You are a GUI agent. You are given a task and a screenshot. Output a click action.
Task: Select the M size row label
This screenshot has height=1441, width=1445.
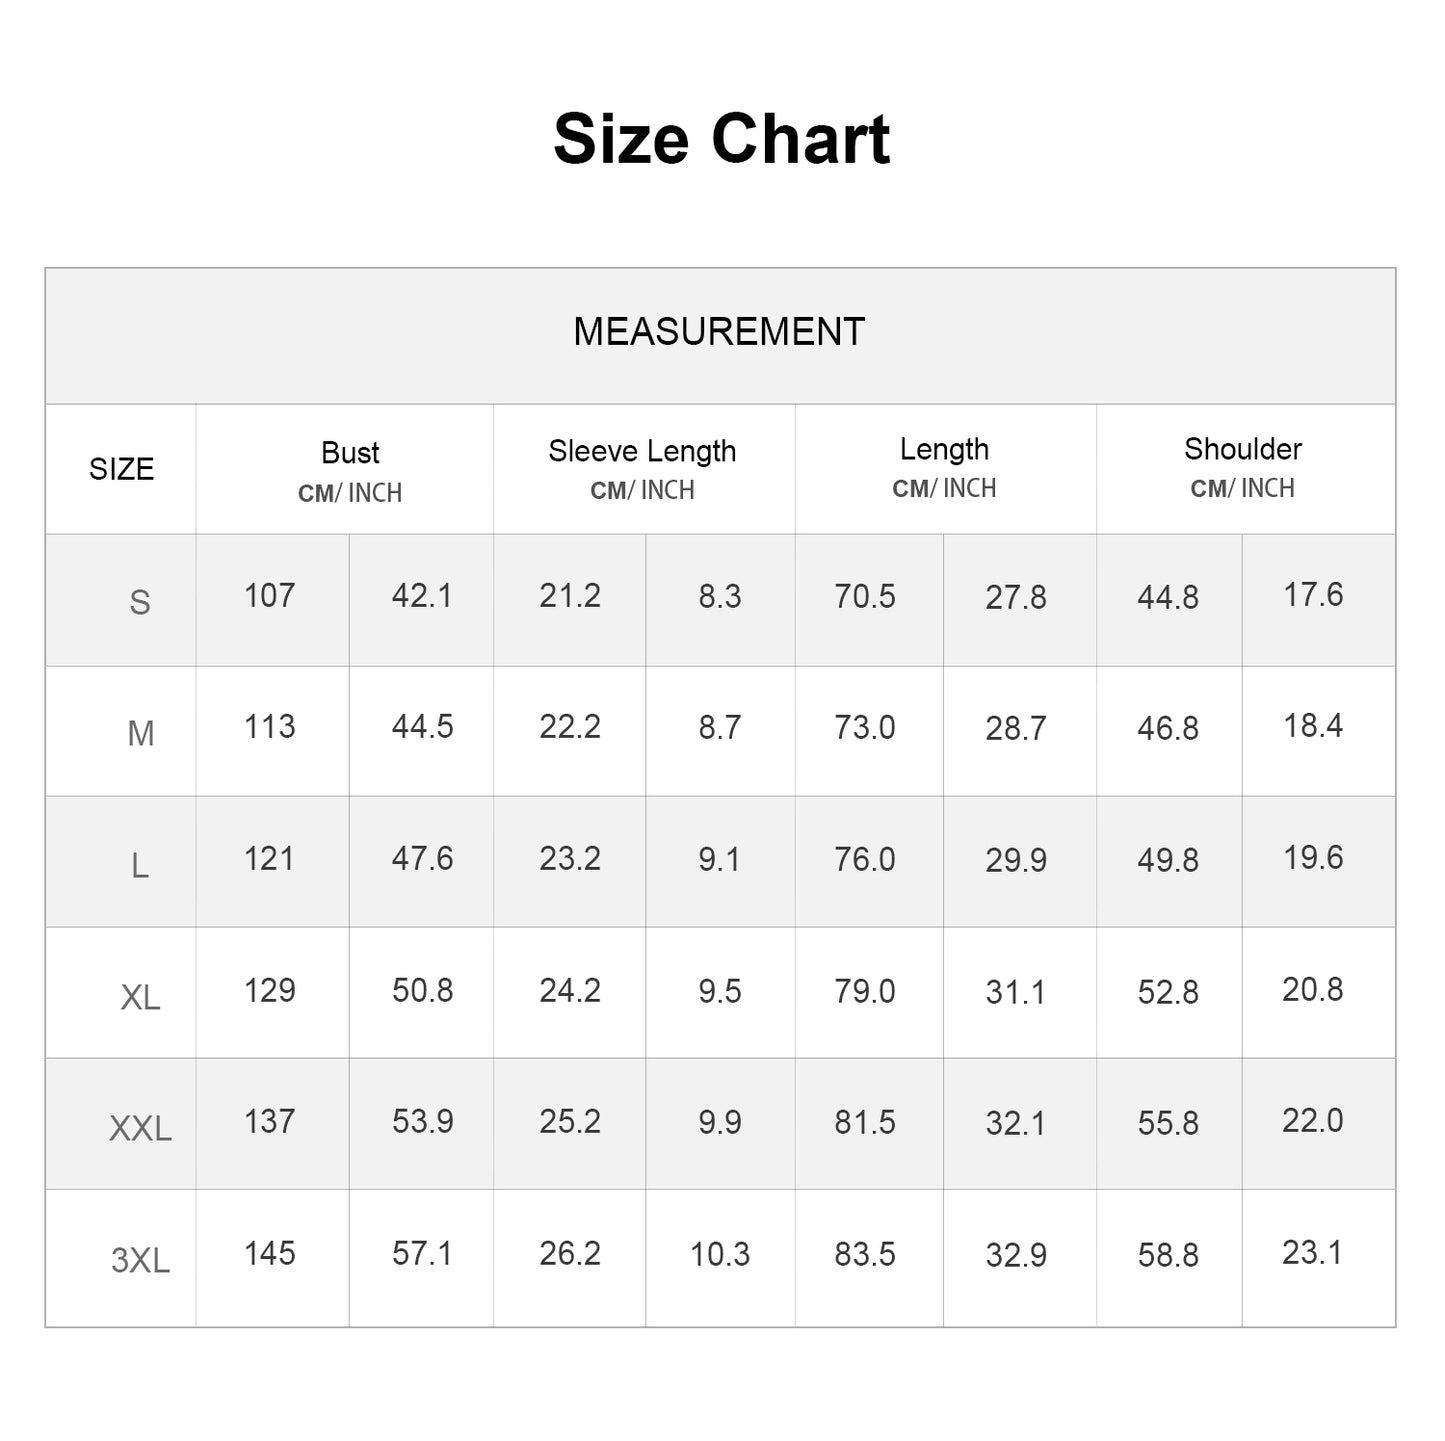point(141,734)
